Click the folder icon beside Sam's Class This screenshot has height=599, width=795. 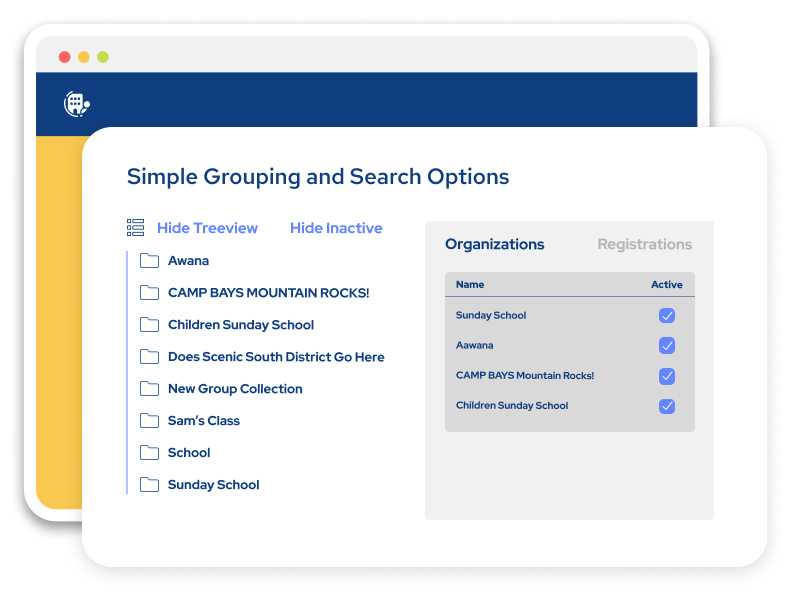149,420
